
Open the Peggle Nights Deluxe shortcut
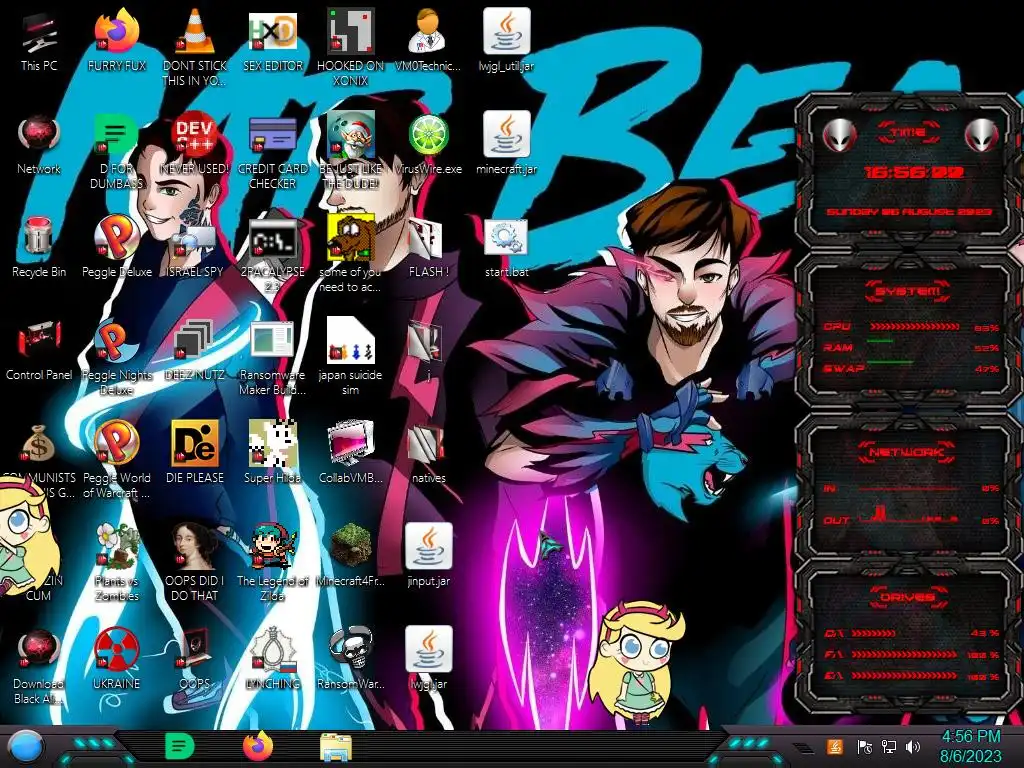116,358
